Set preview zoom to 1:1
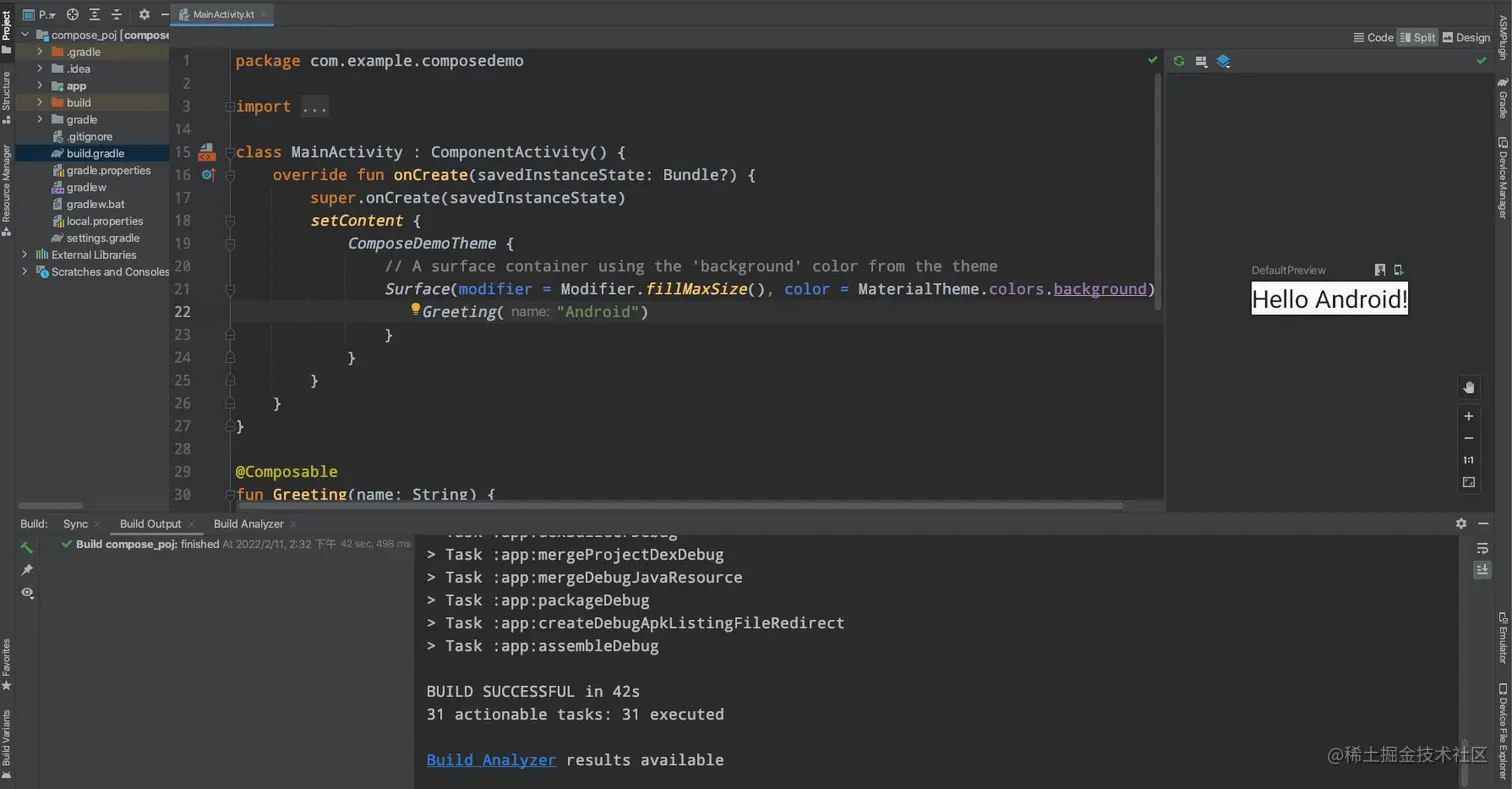Viewport: 1512px width, 789px height. [x=1469, y=460]
